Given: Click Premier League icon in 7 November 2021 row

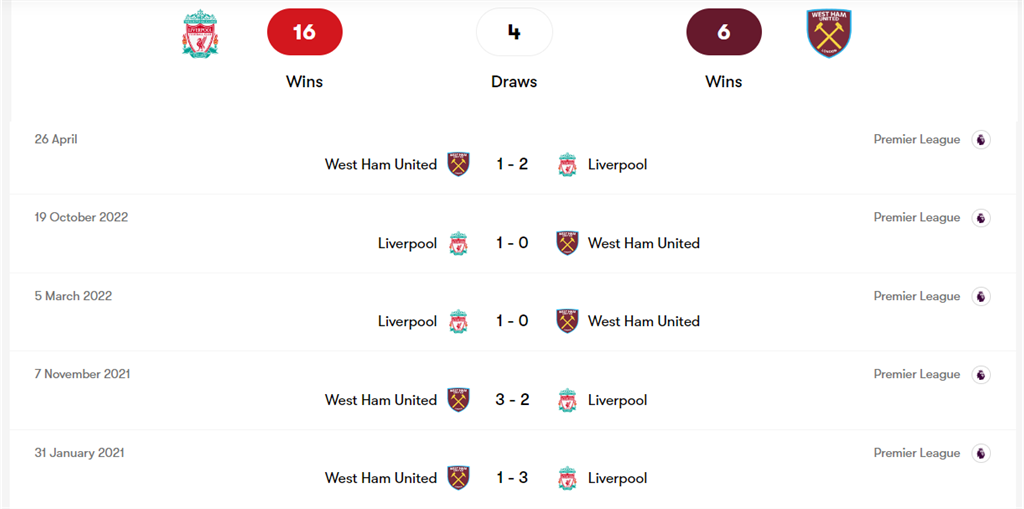Looking at the screenshot, I should pyautogui.click(x=981, y=375).
